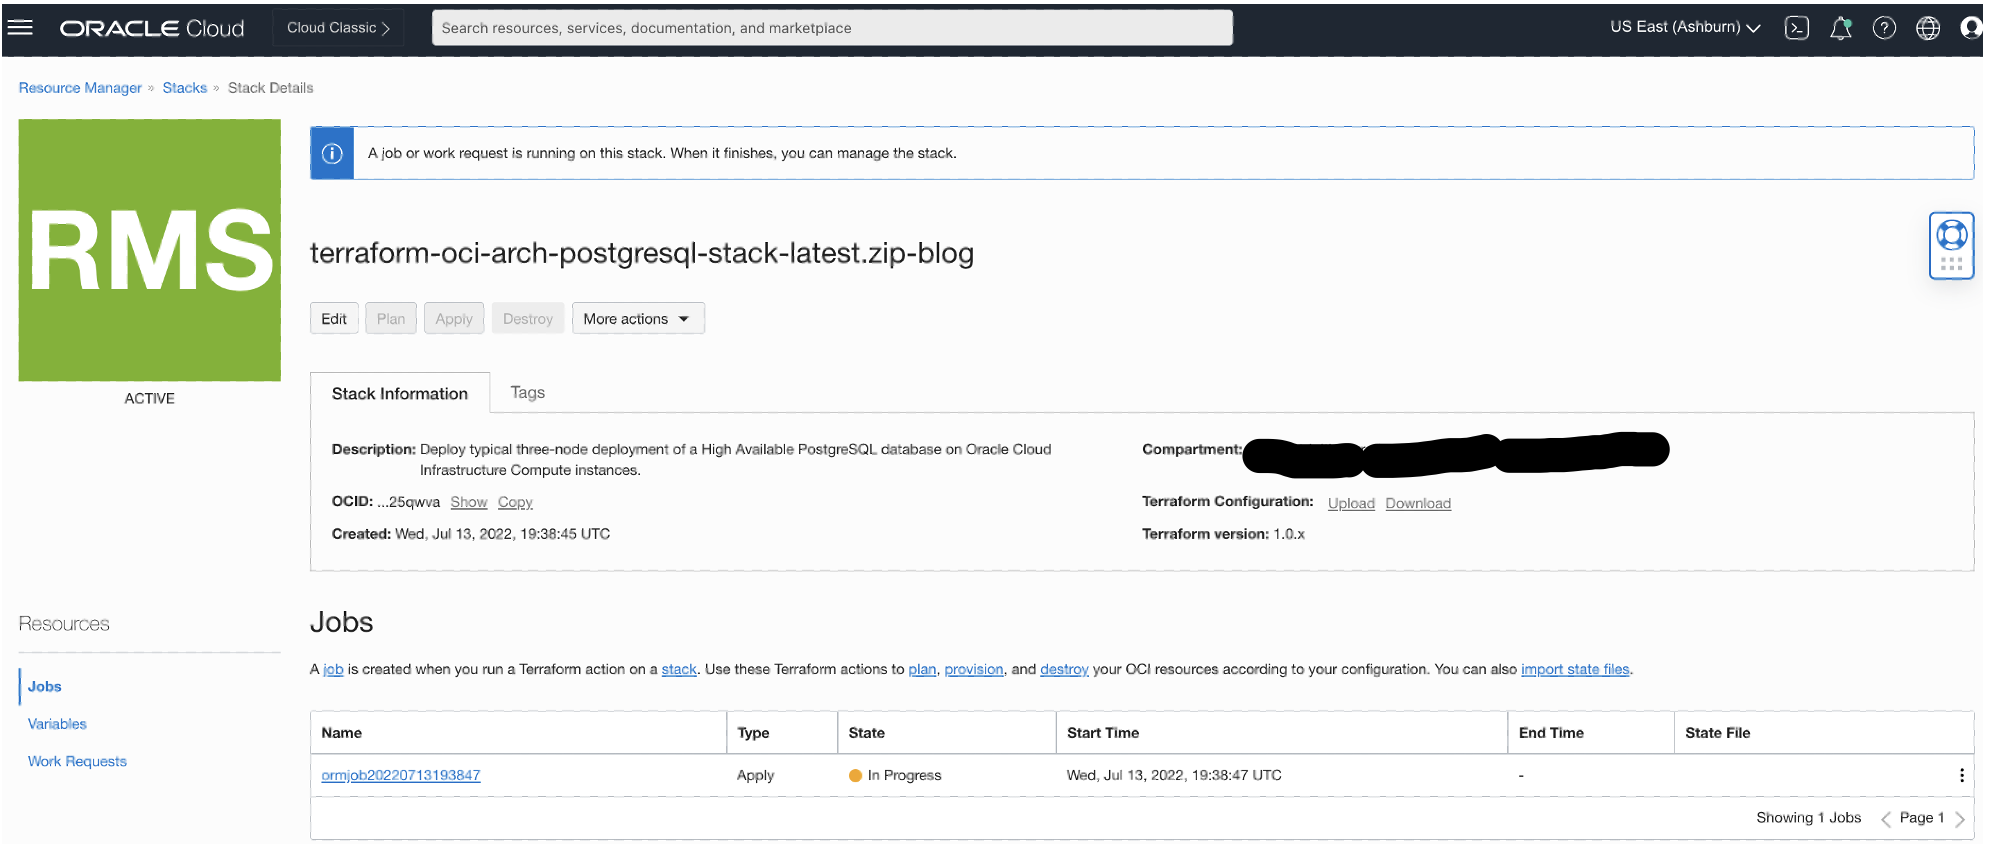This screenshot has width=1998, height=844.
Task: Copy the stack OCID
Action: (515, 502)
